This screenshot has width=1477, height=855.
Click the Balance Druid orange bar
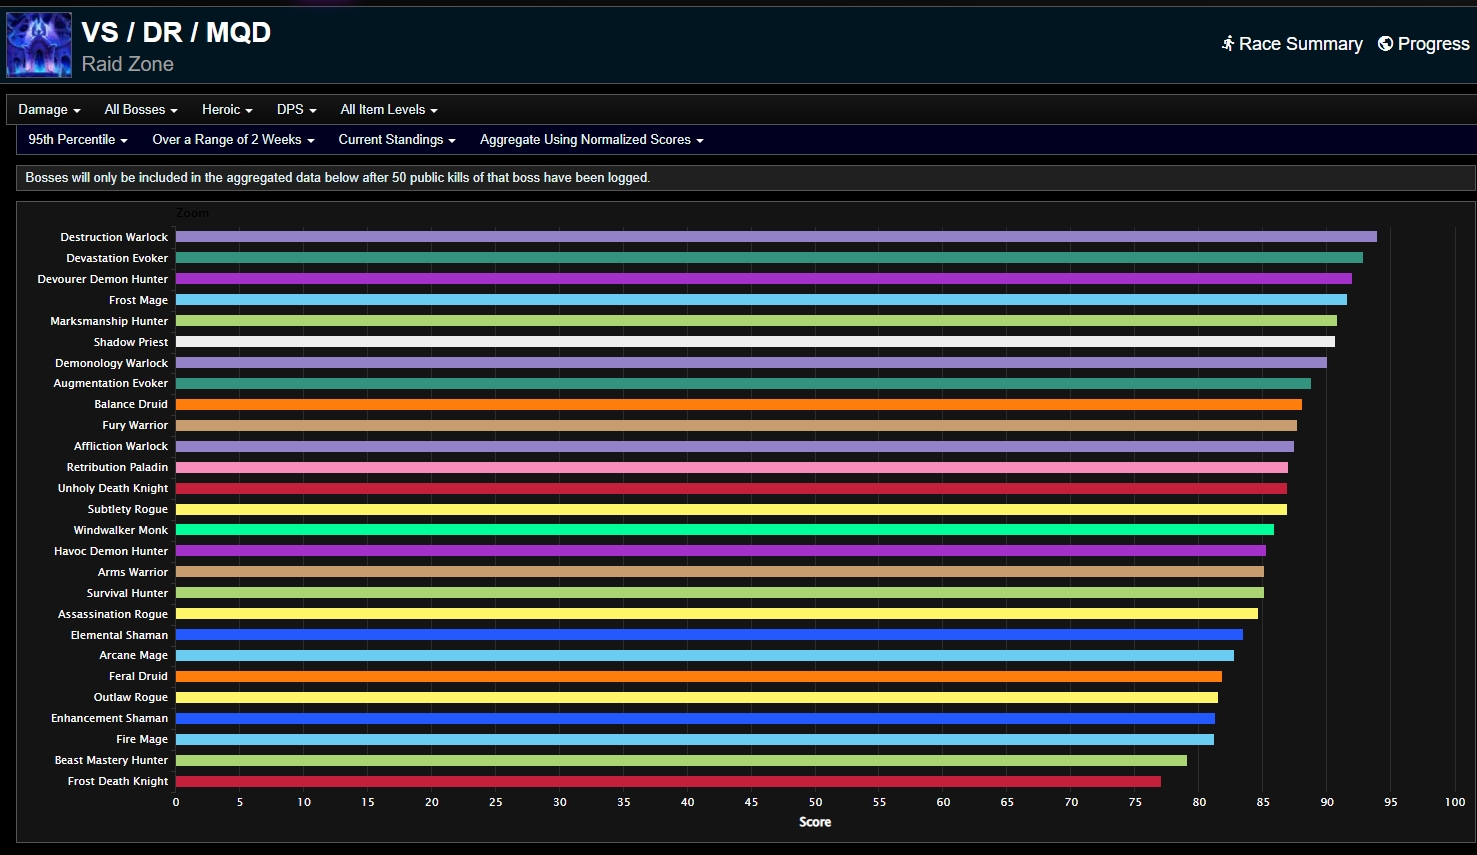point(739,404)
